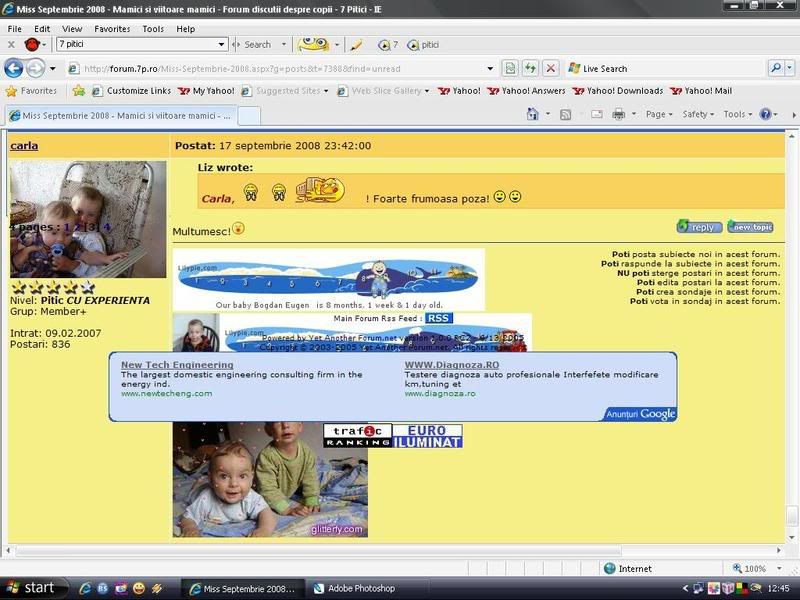The height and width of the screenshot is (600, 800).
Task: Click the blue RSS badge on the forum page
Action: [x=438, y=318]
